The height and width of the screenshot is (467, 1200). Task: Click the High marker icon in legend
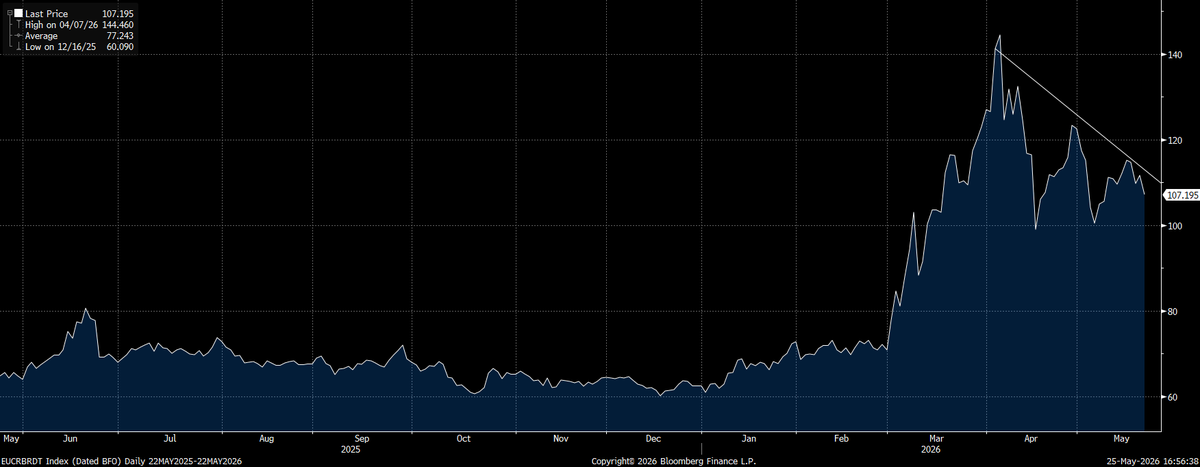[17, 23]
